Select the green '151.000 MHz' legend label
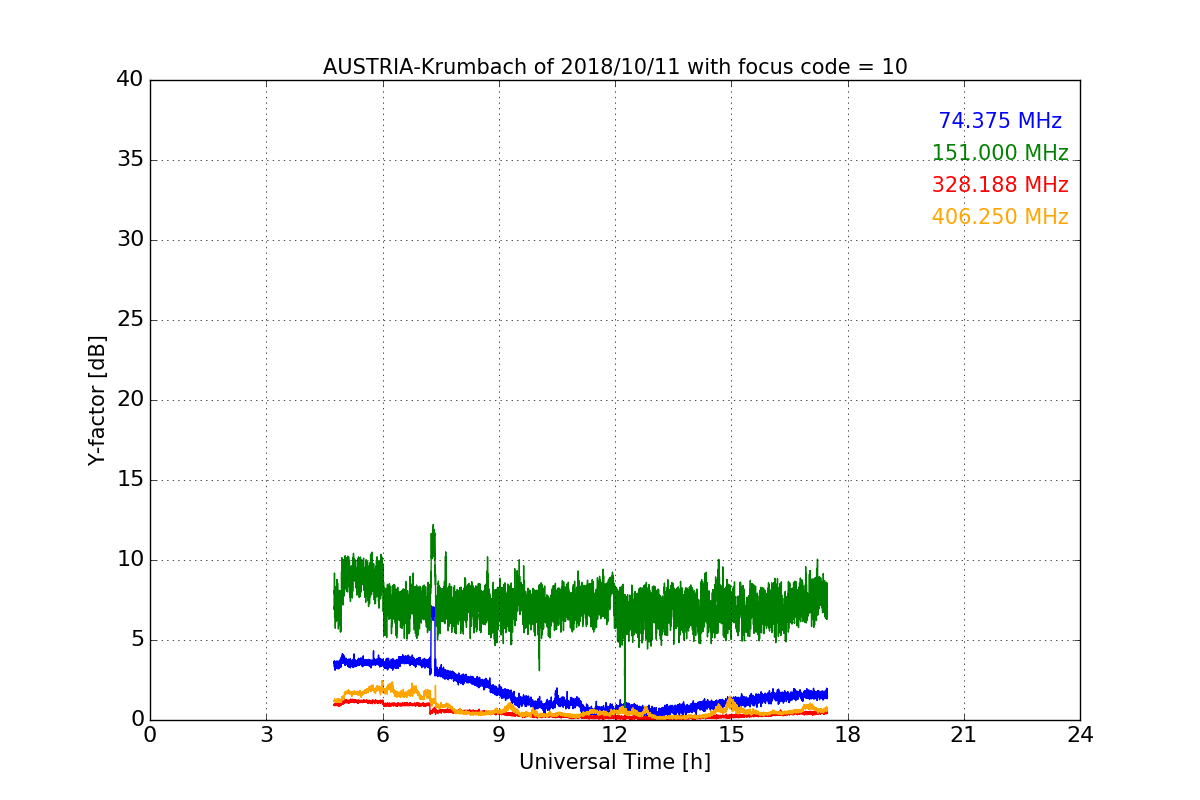Viewport: 1200px width, 800px height. coord(1000,153)
